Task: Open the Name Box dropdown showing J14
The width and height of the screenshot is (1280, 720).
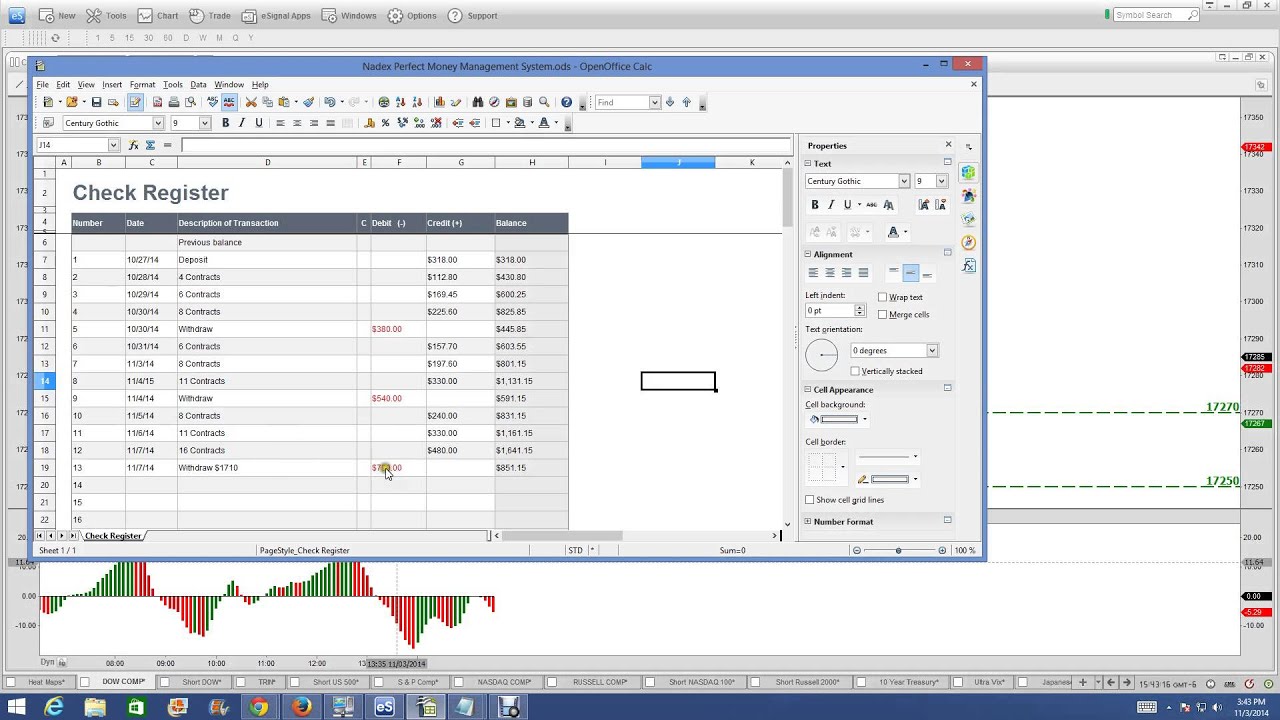Action: (113, 145)
